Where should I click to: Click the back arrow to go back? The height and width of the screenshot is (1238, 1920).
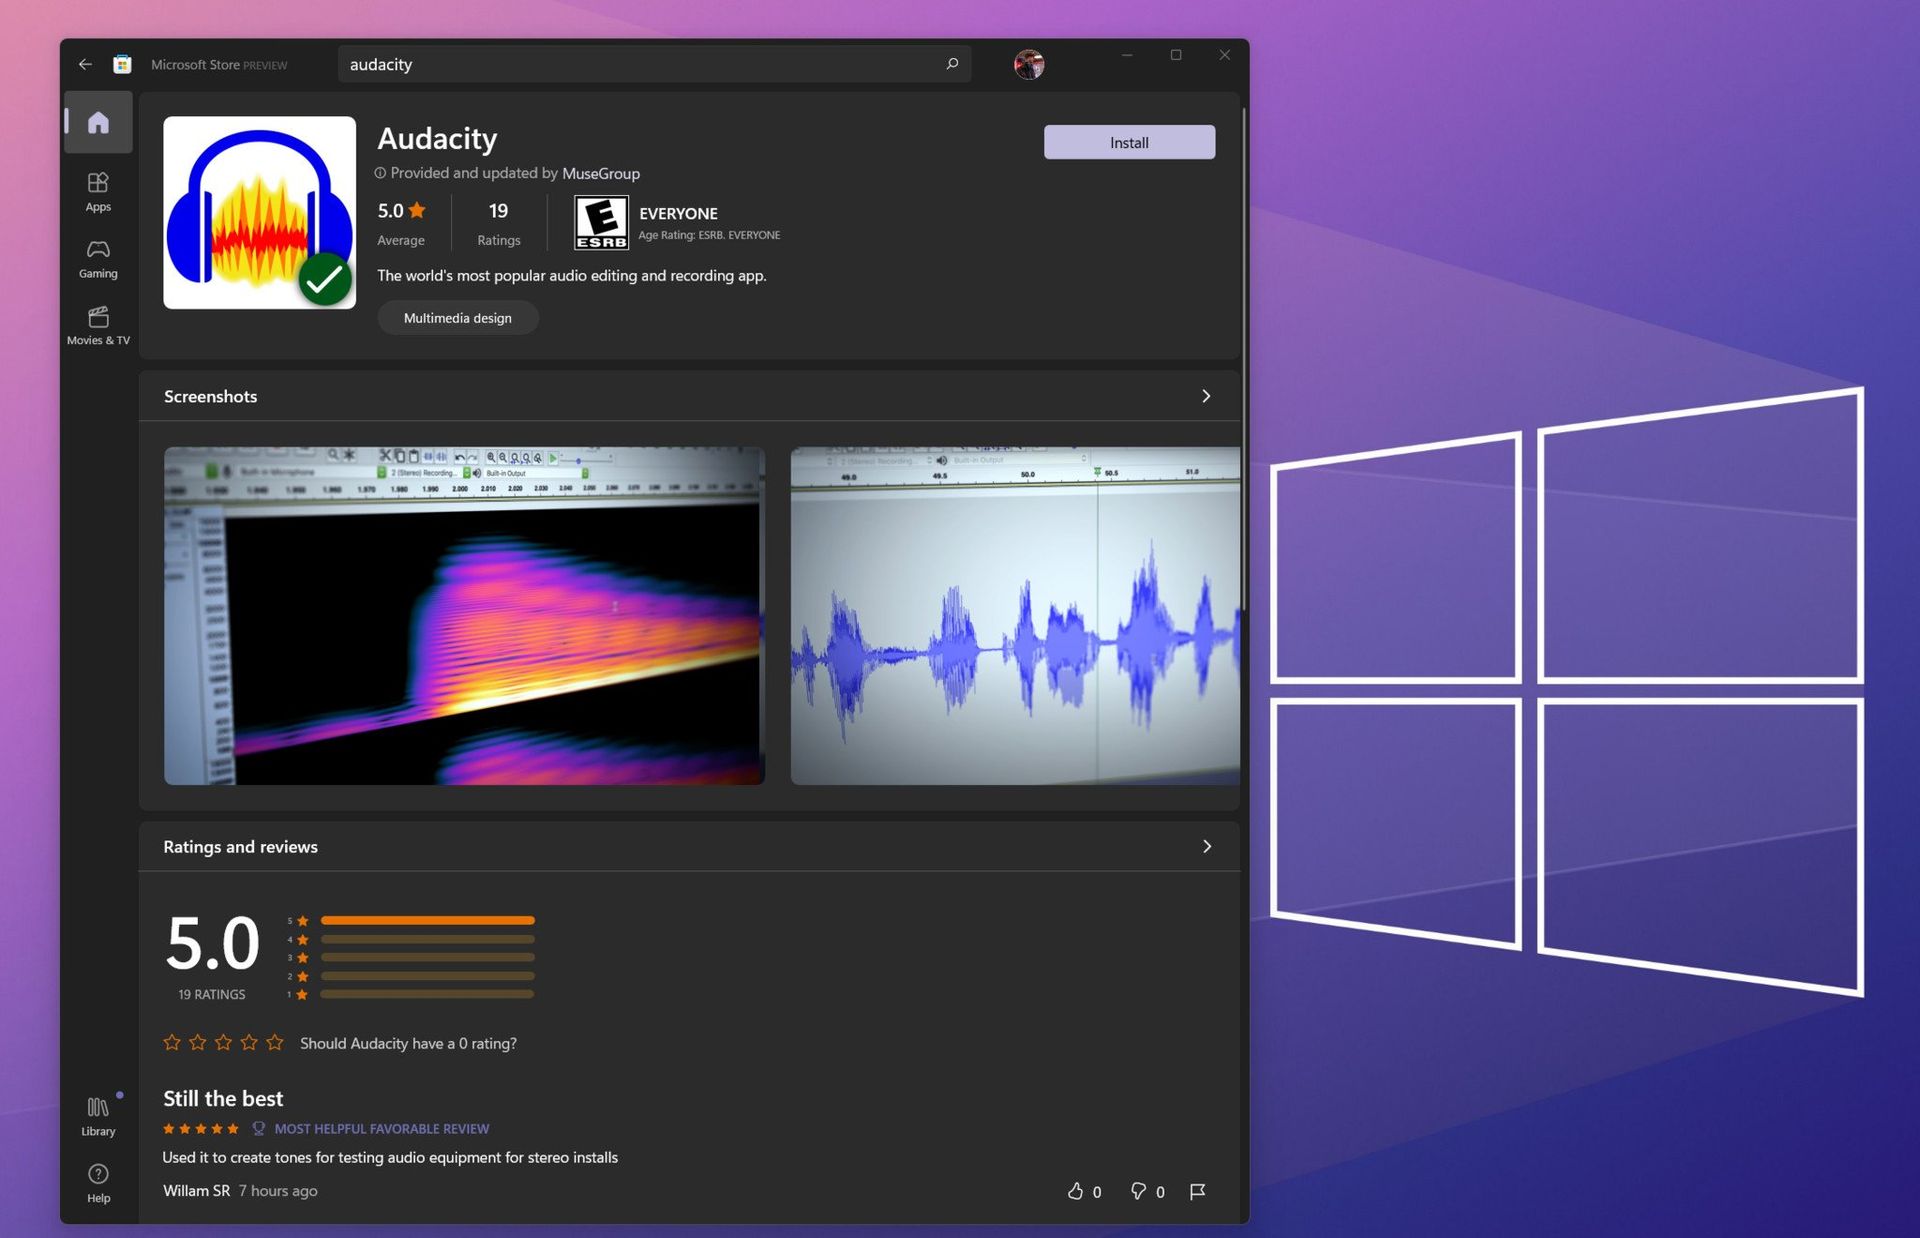[x=85, y=63]
